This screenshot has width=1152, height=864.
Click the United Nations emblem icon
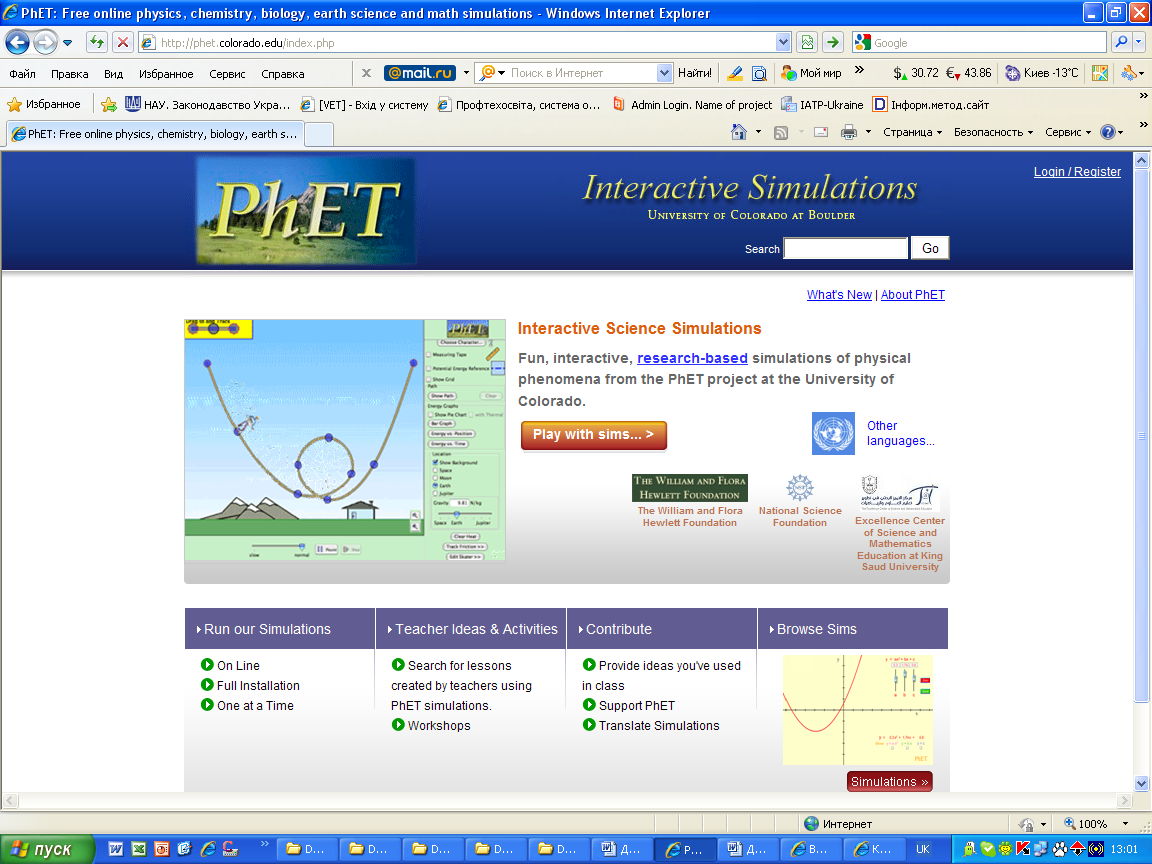[x=833, y=433]
